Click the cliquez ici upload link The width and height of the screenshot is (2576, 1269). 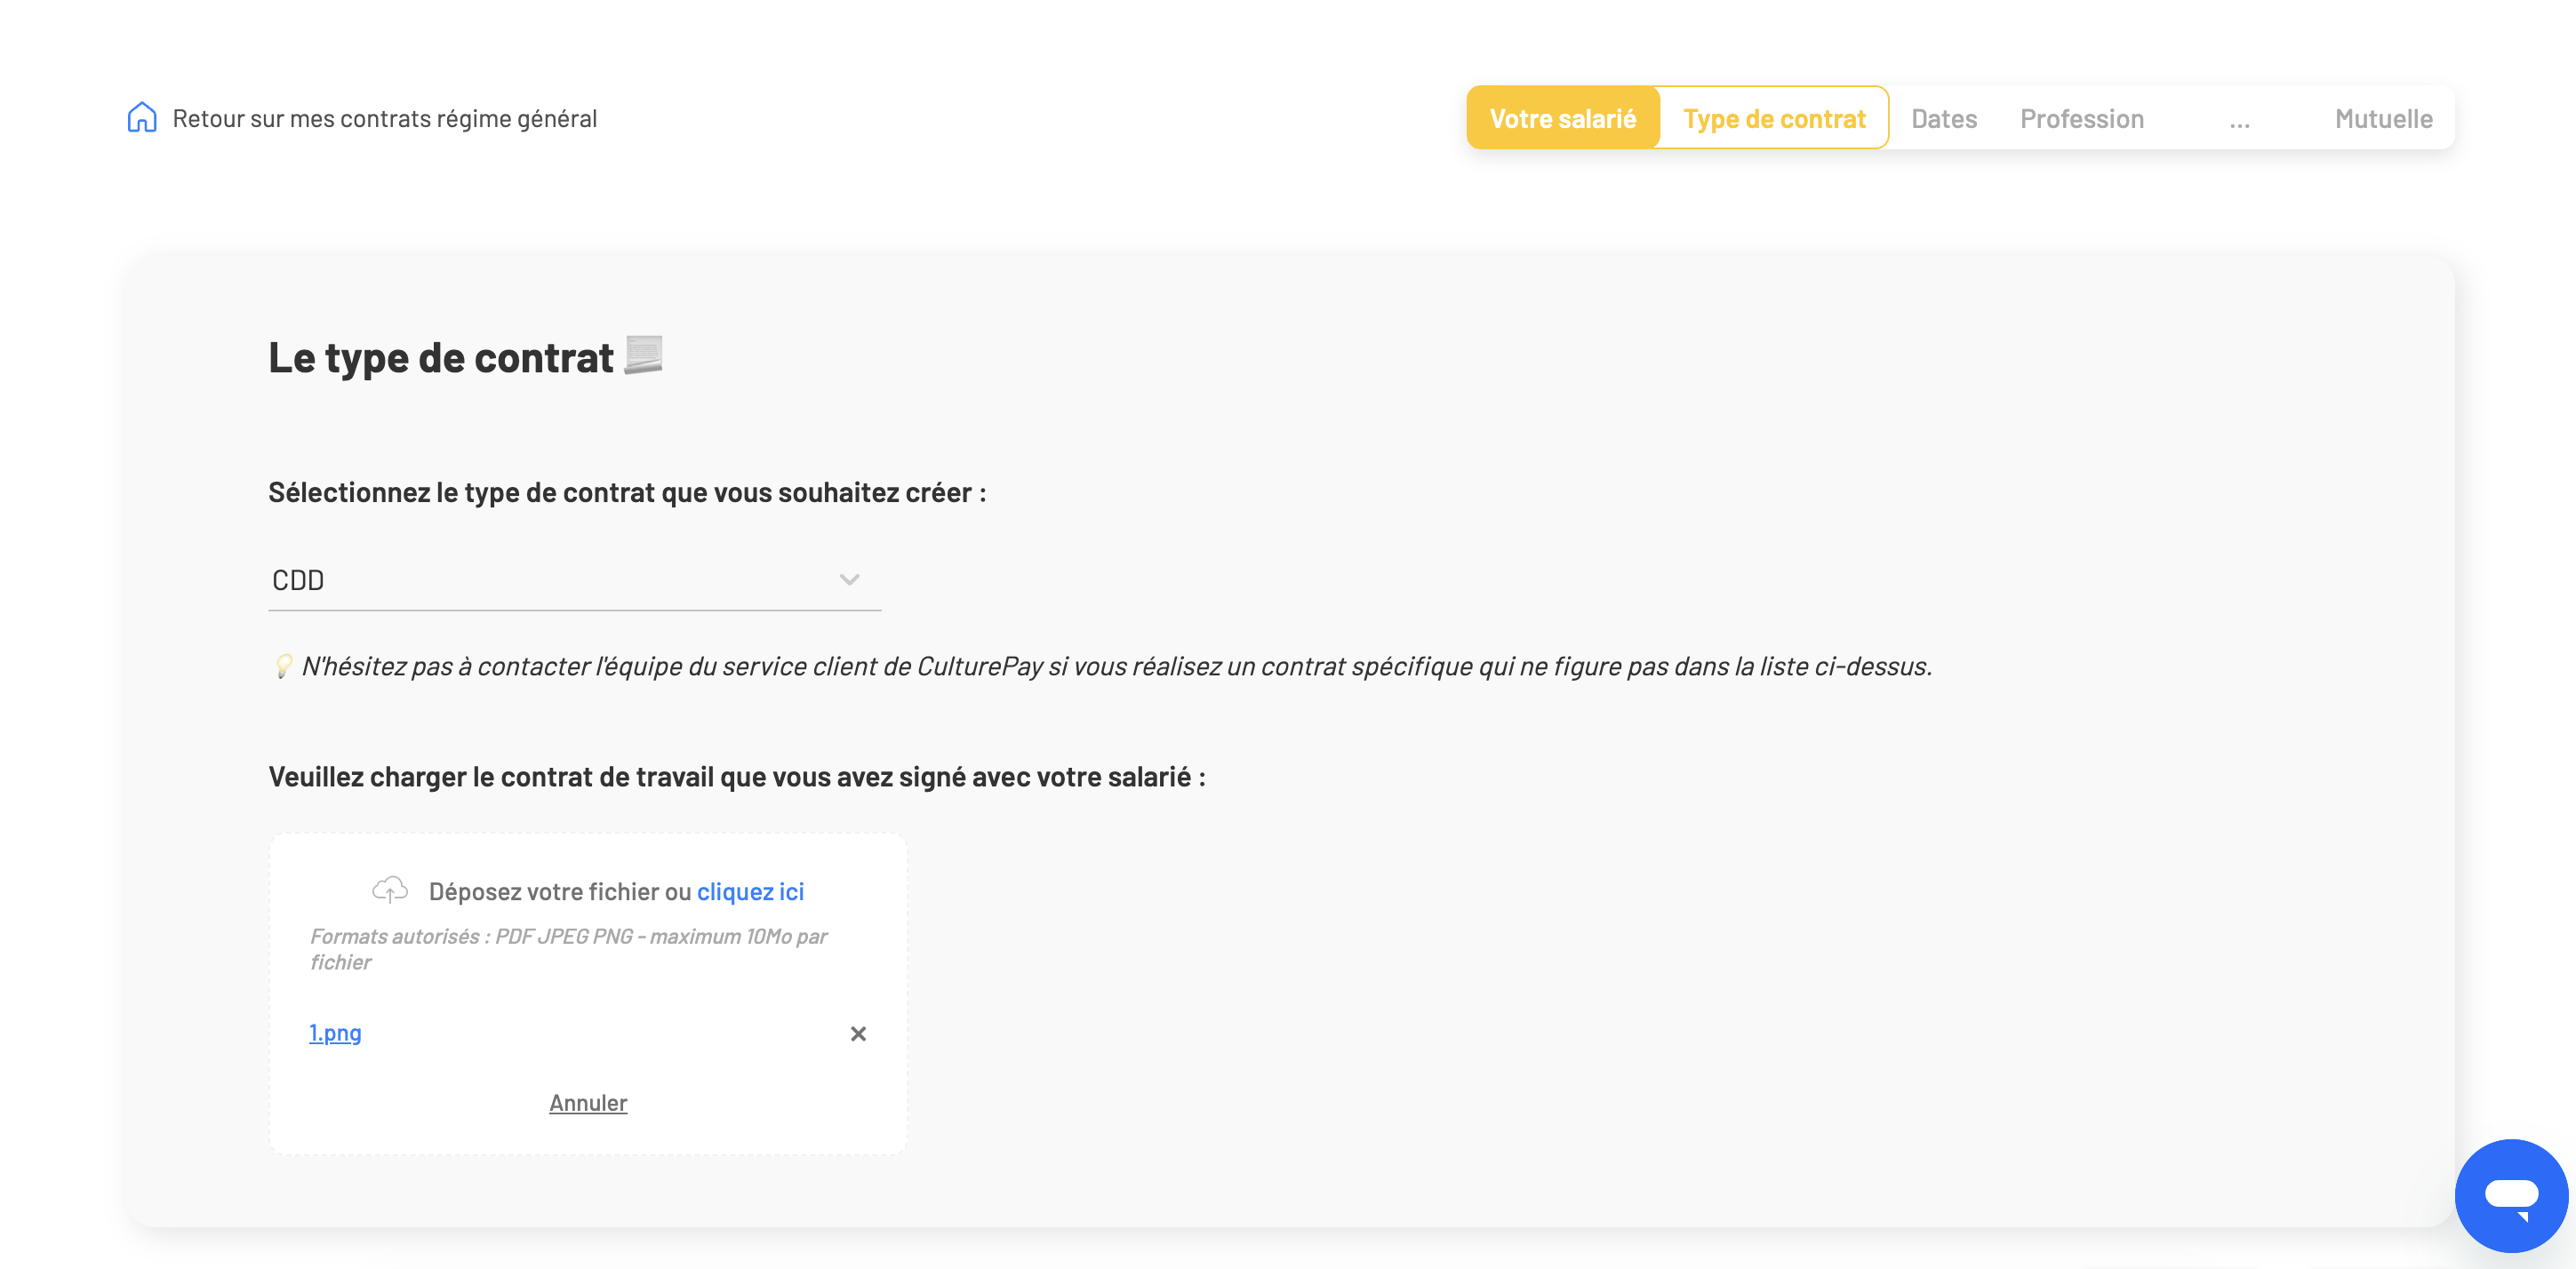[750, 891]
